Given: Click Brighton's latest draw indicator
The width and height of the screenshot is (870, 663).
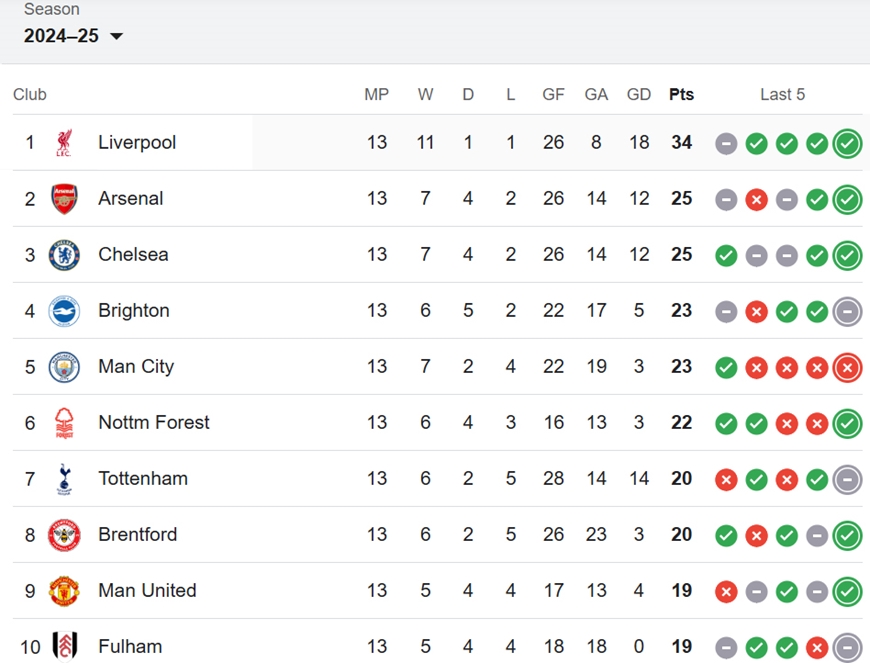Looking at the screenshot, I should (847, 312).
